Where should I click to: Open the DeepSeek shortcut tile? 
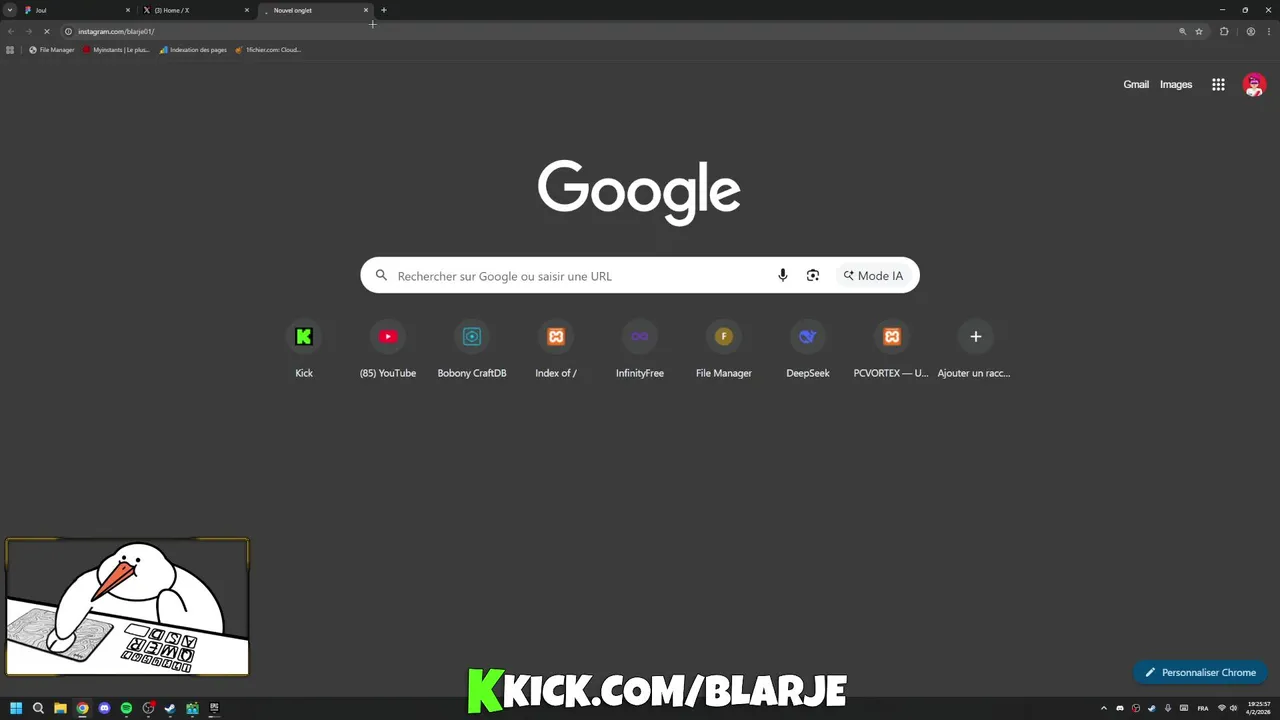[808, 349]
